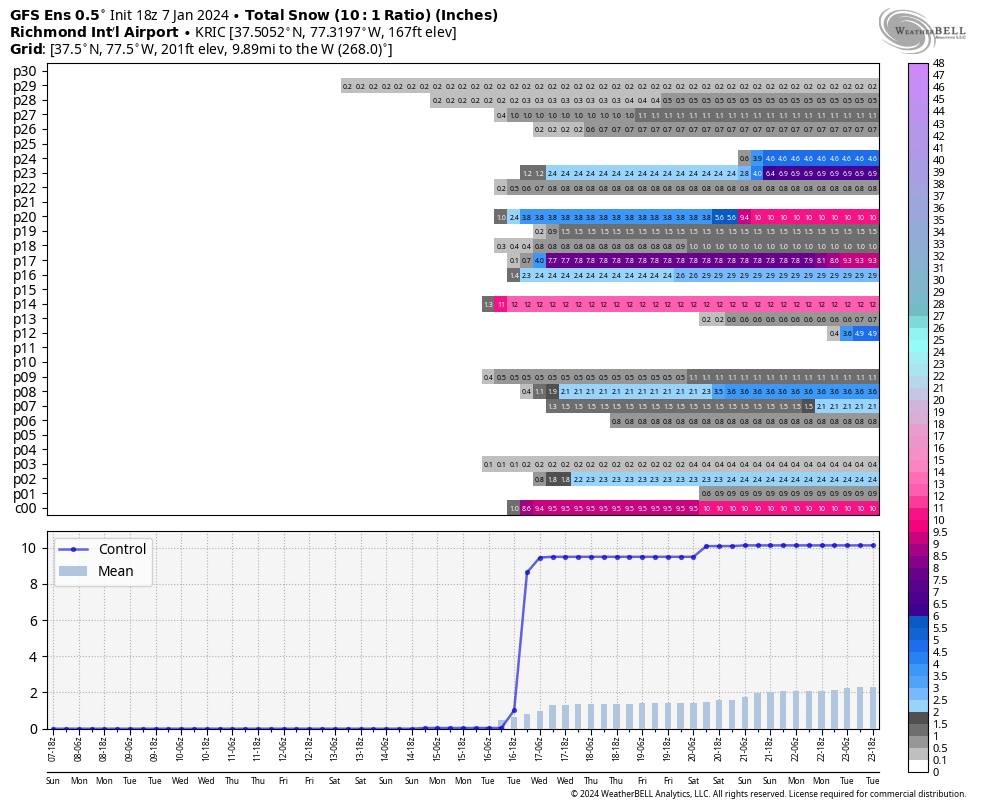Screen dimensions: 984x808
Task: Click the 10 tick on the y-axis
Action: 29,548
